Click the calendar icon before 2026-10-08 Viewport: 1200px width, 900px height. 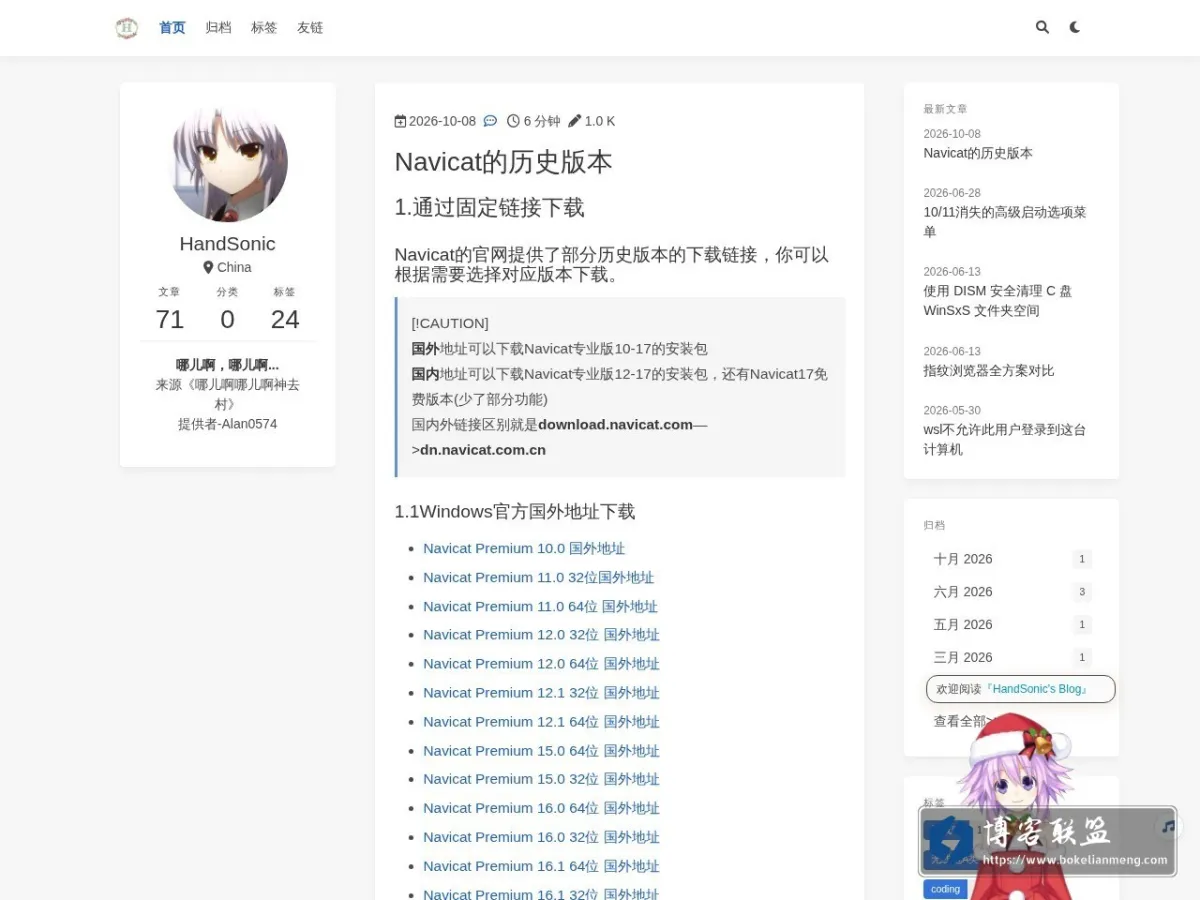point(401,121)
